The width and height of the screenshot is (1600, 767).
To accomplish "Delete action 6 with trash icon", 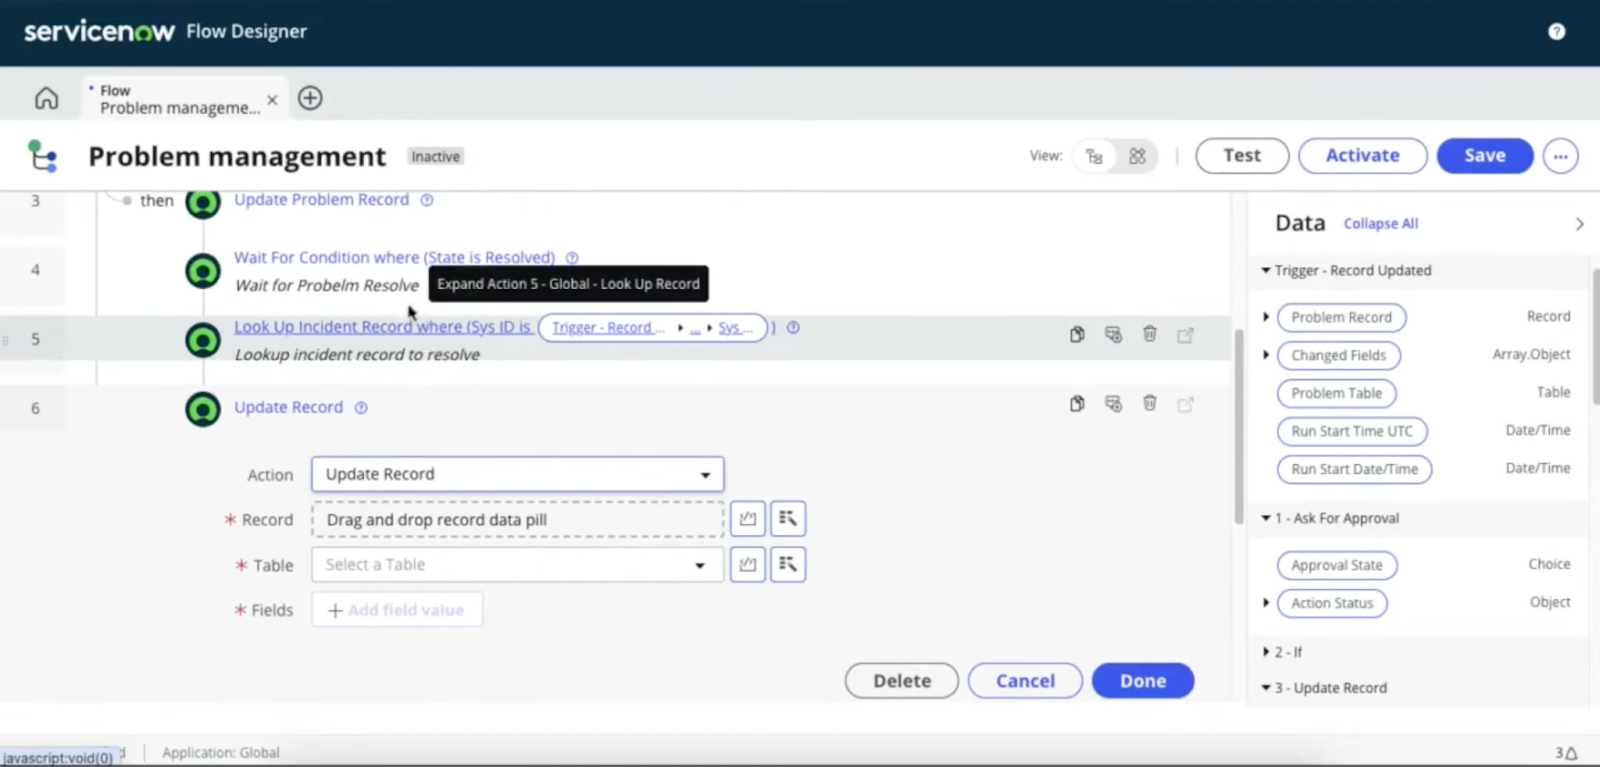I will pos(1150,403).
